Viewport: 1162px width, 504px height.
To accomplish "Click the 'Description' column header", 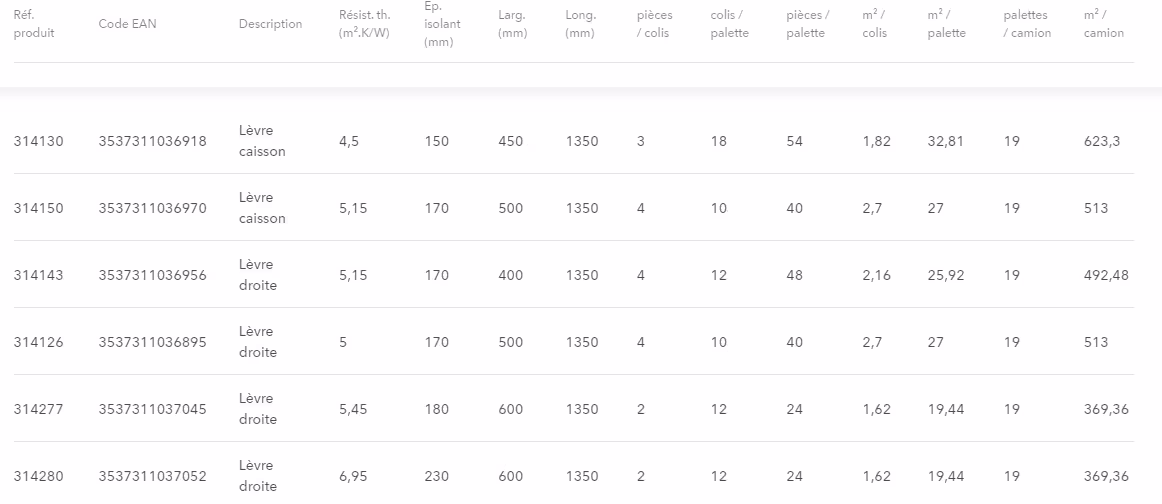I will click(x=270, y=24).
